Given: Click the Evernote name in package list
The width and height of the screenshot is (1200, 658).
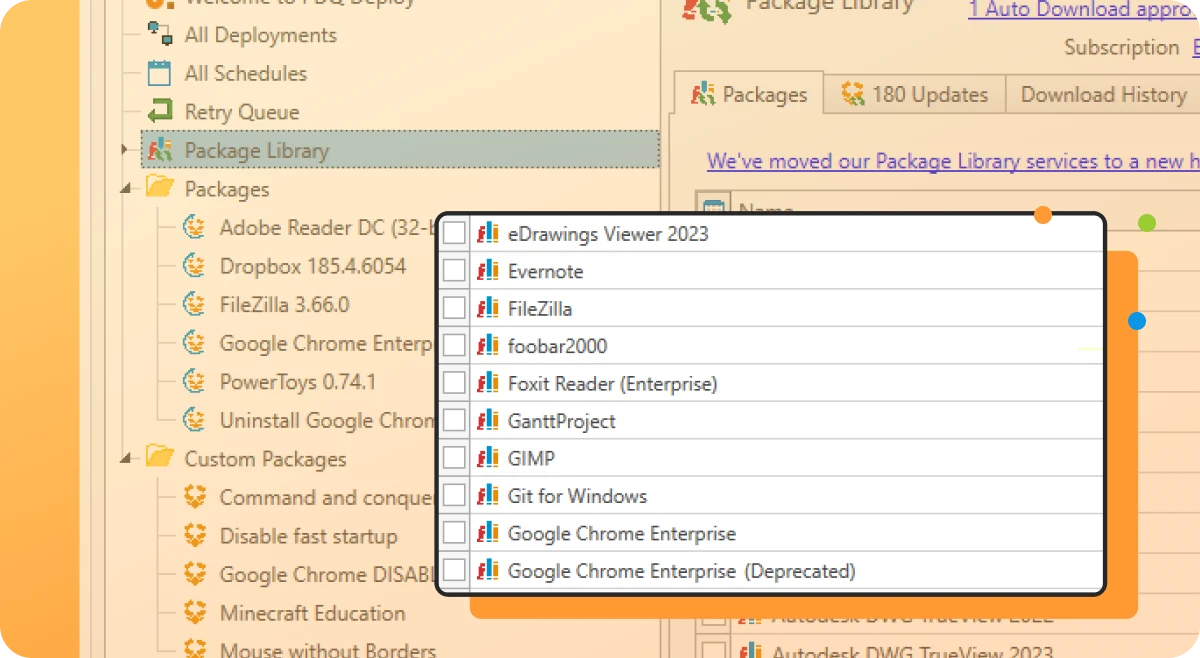Looking at the screenshot, I should pos(545,271).
